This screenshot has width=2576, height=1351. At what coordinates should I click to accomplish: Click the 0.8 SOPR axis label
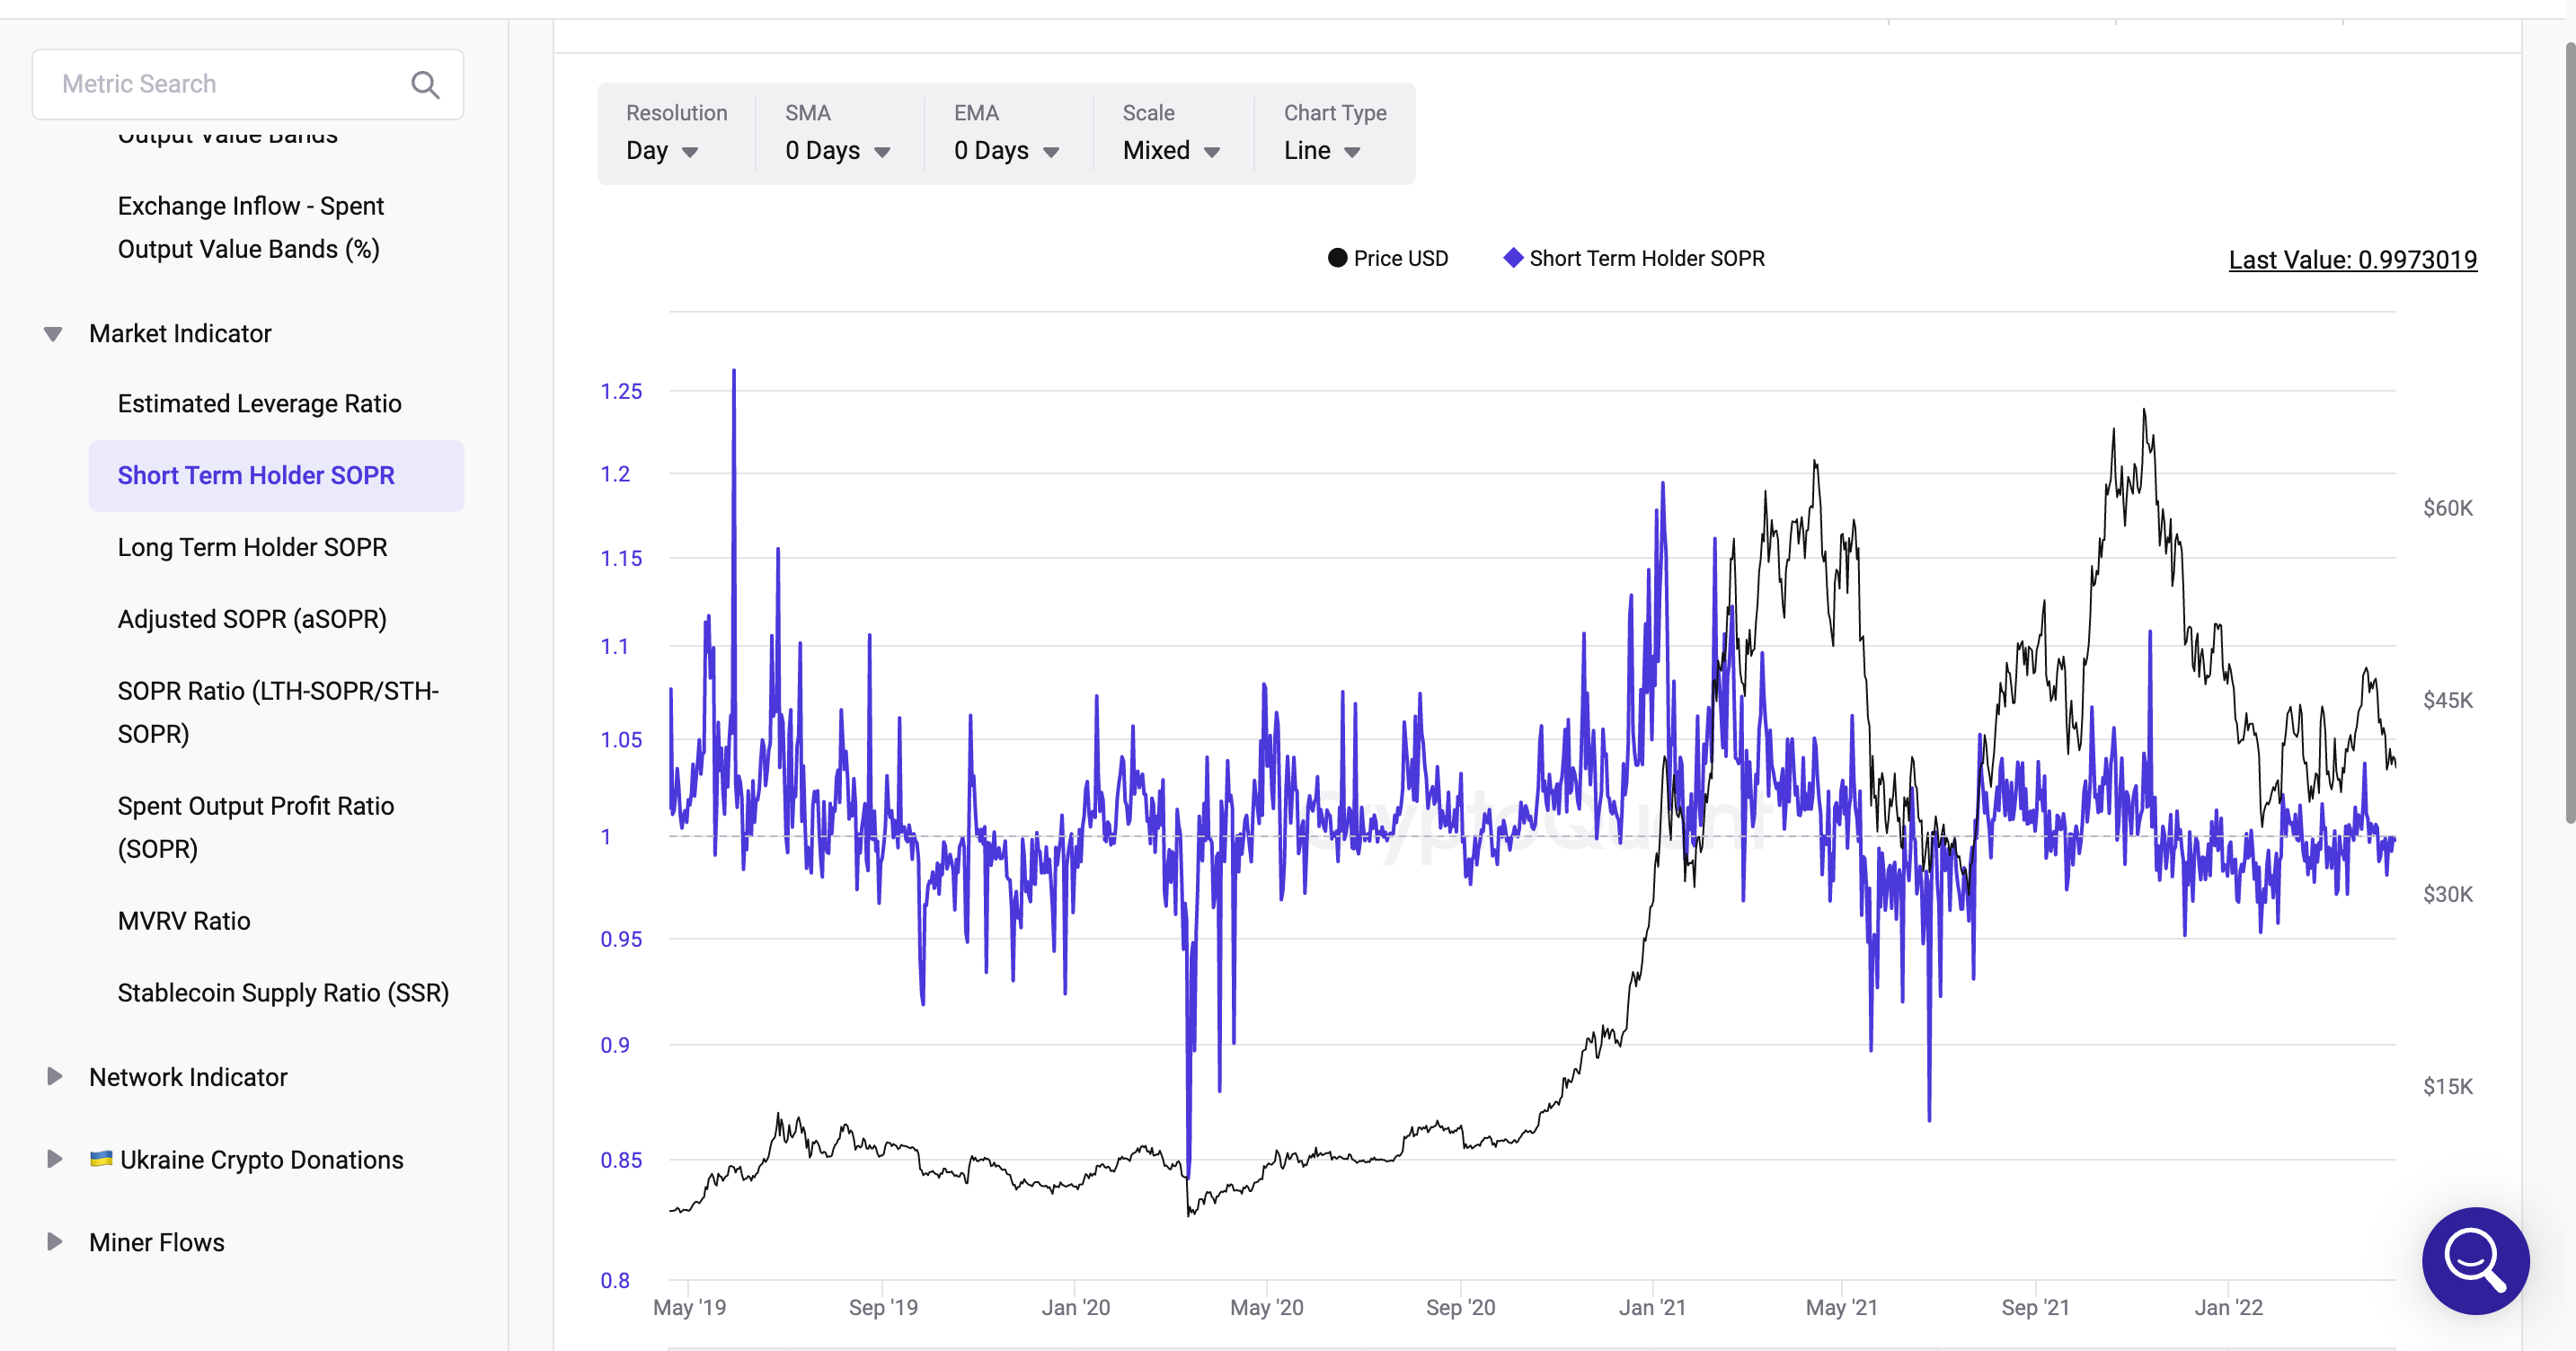pos(615,1281)
